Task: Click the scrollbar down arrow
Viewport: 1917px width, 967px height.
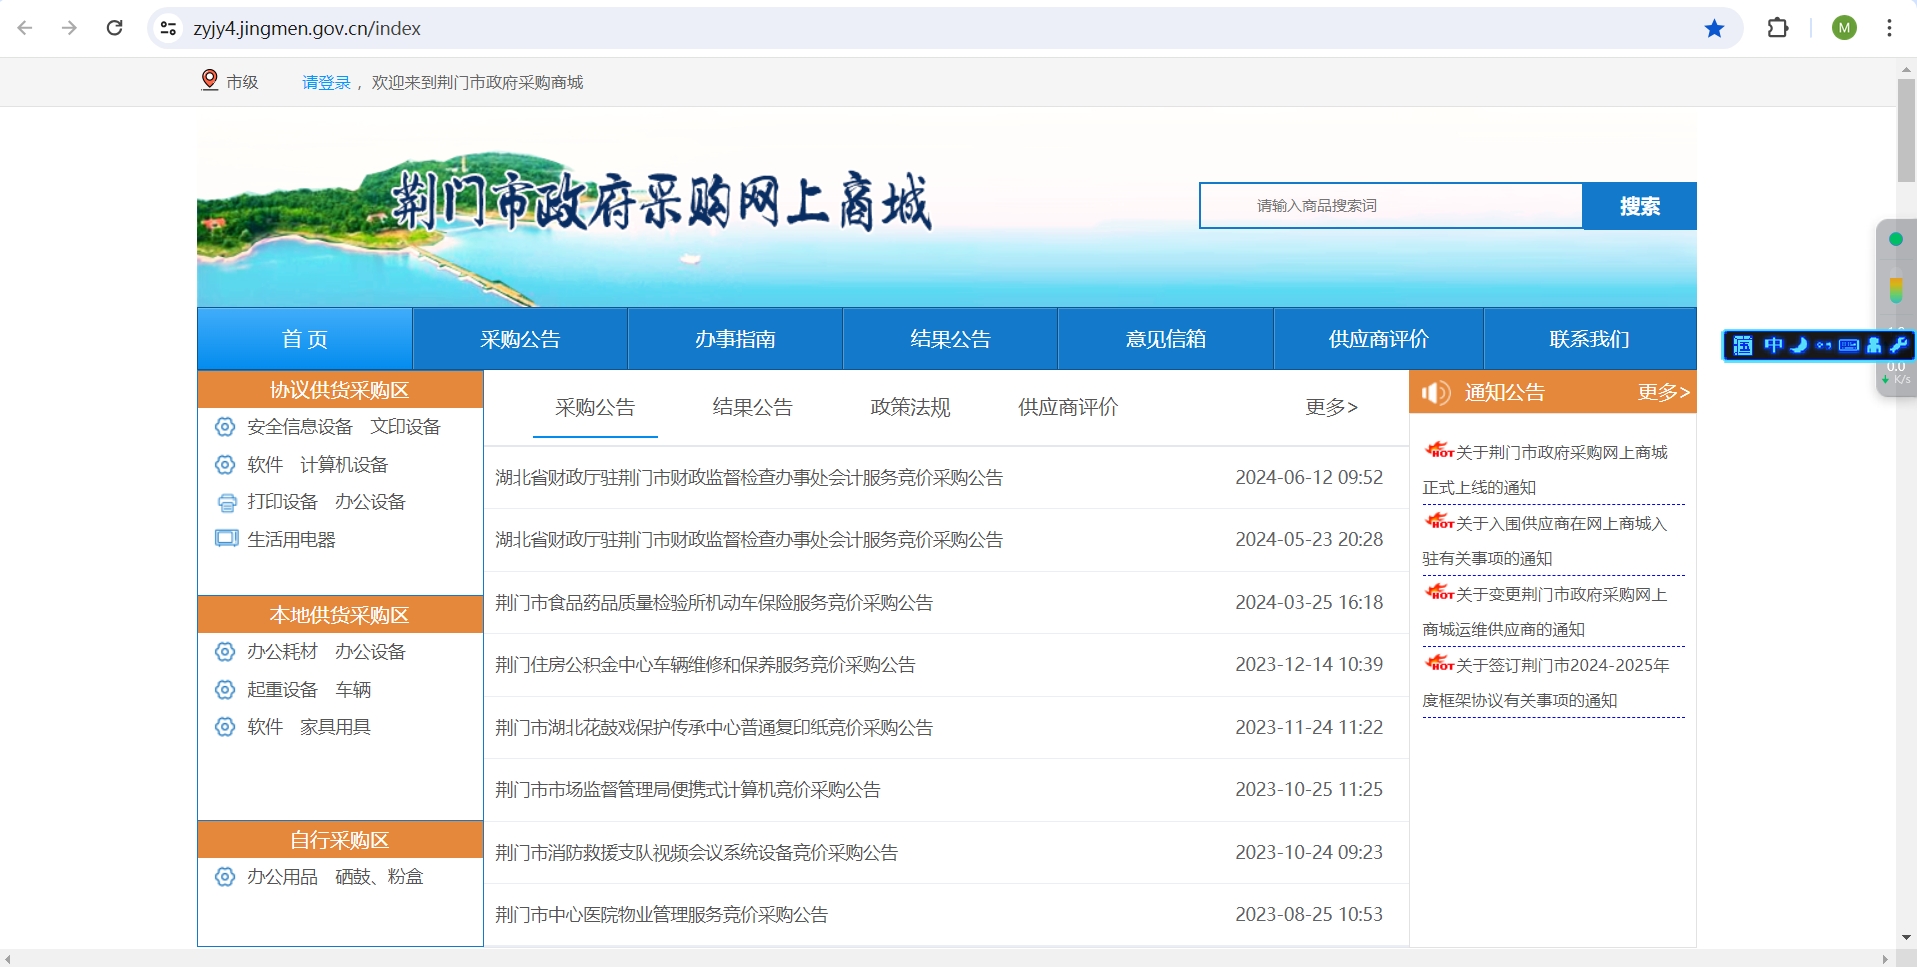Action: 1906,938
